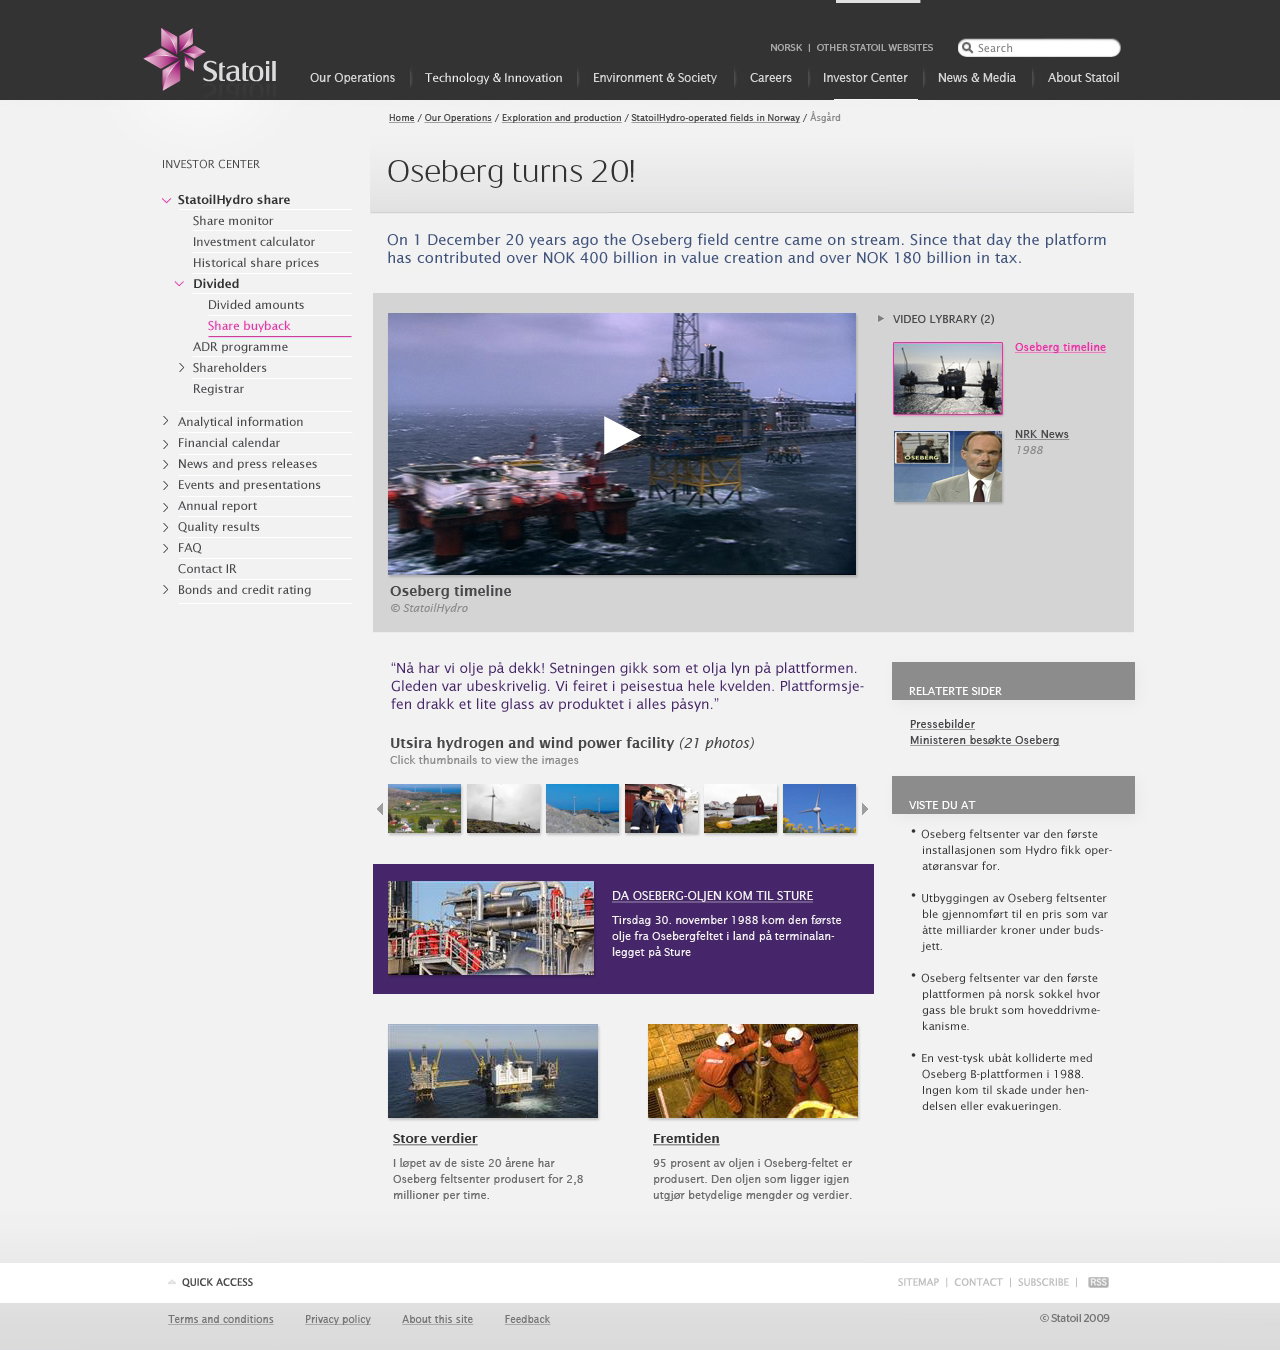This screenshot has width=1280, height=1350.
Task: Open the Sitemap footer link
Action: (918, 1282)
